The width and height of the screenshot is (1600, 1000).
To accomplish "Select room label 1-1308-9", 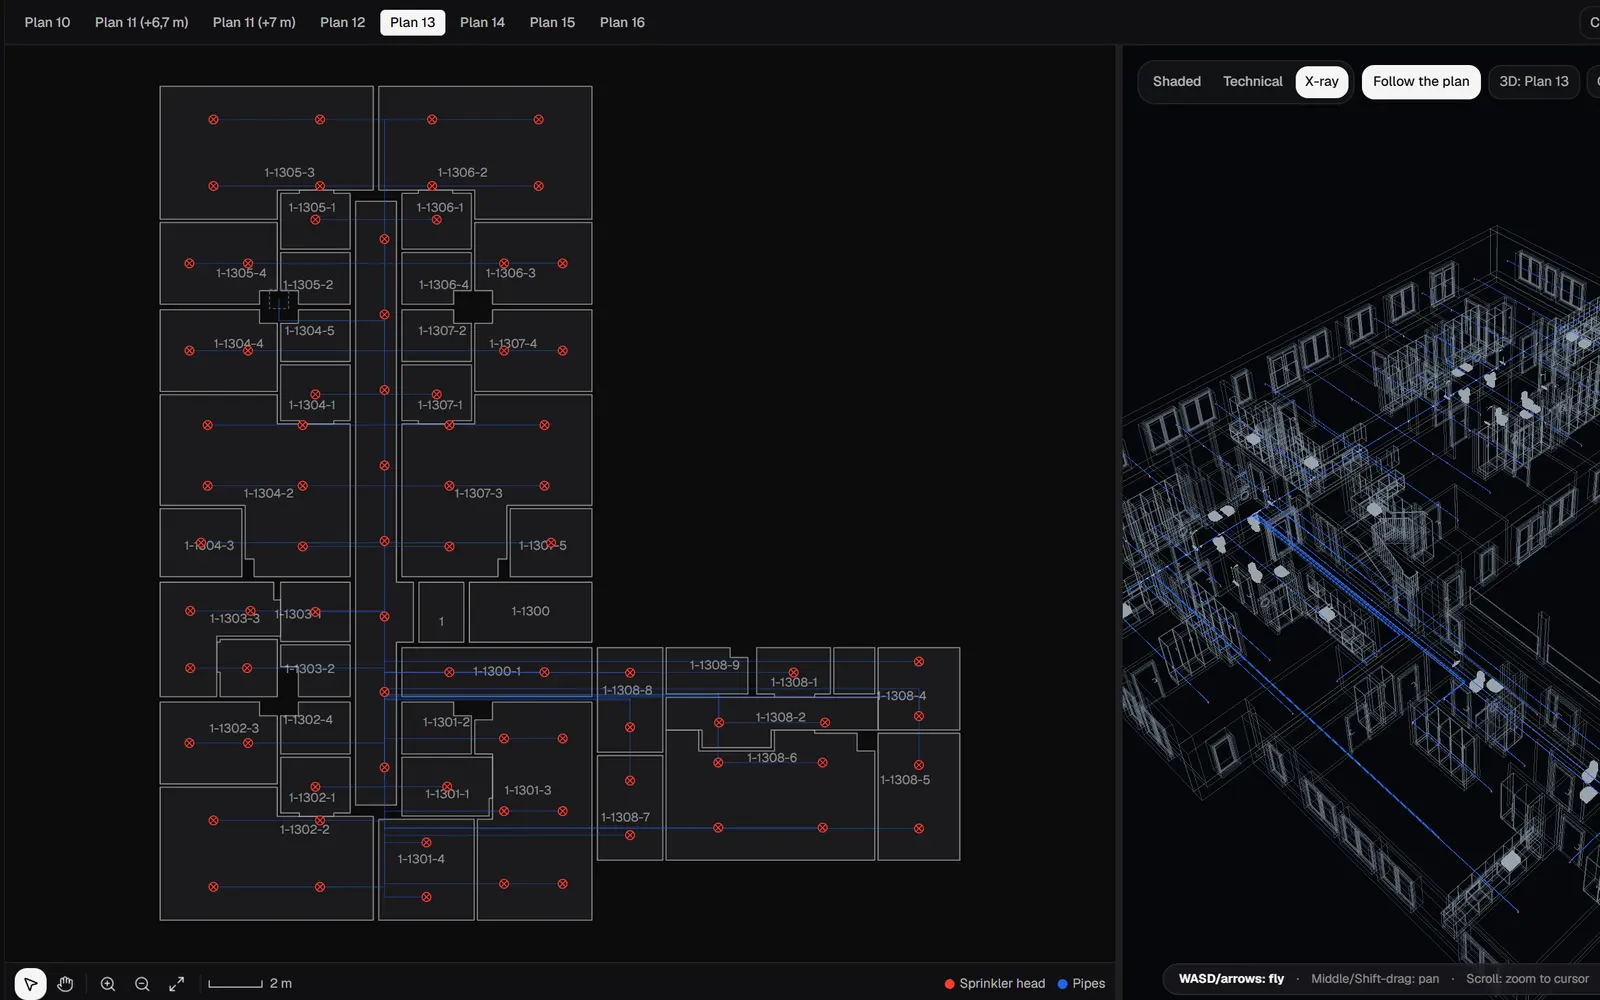I will (714, 665).
